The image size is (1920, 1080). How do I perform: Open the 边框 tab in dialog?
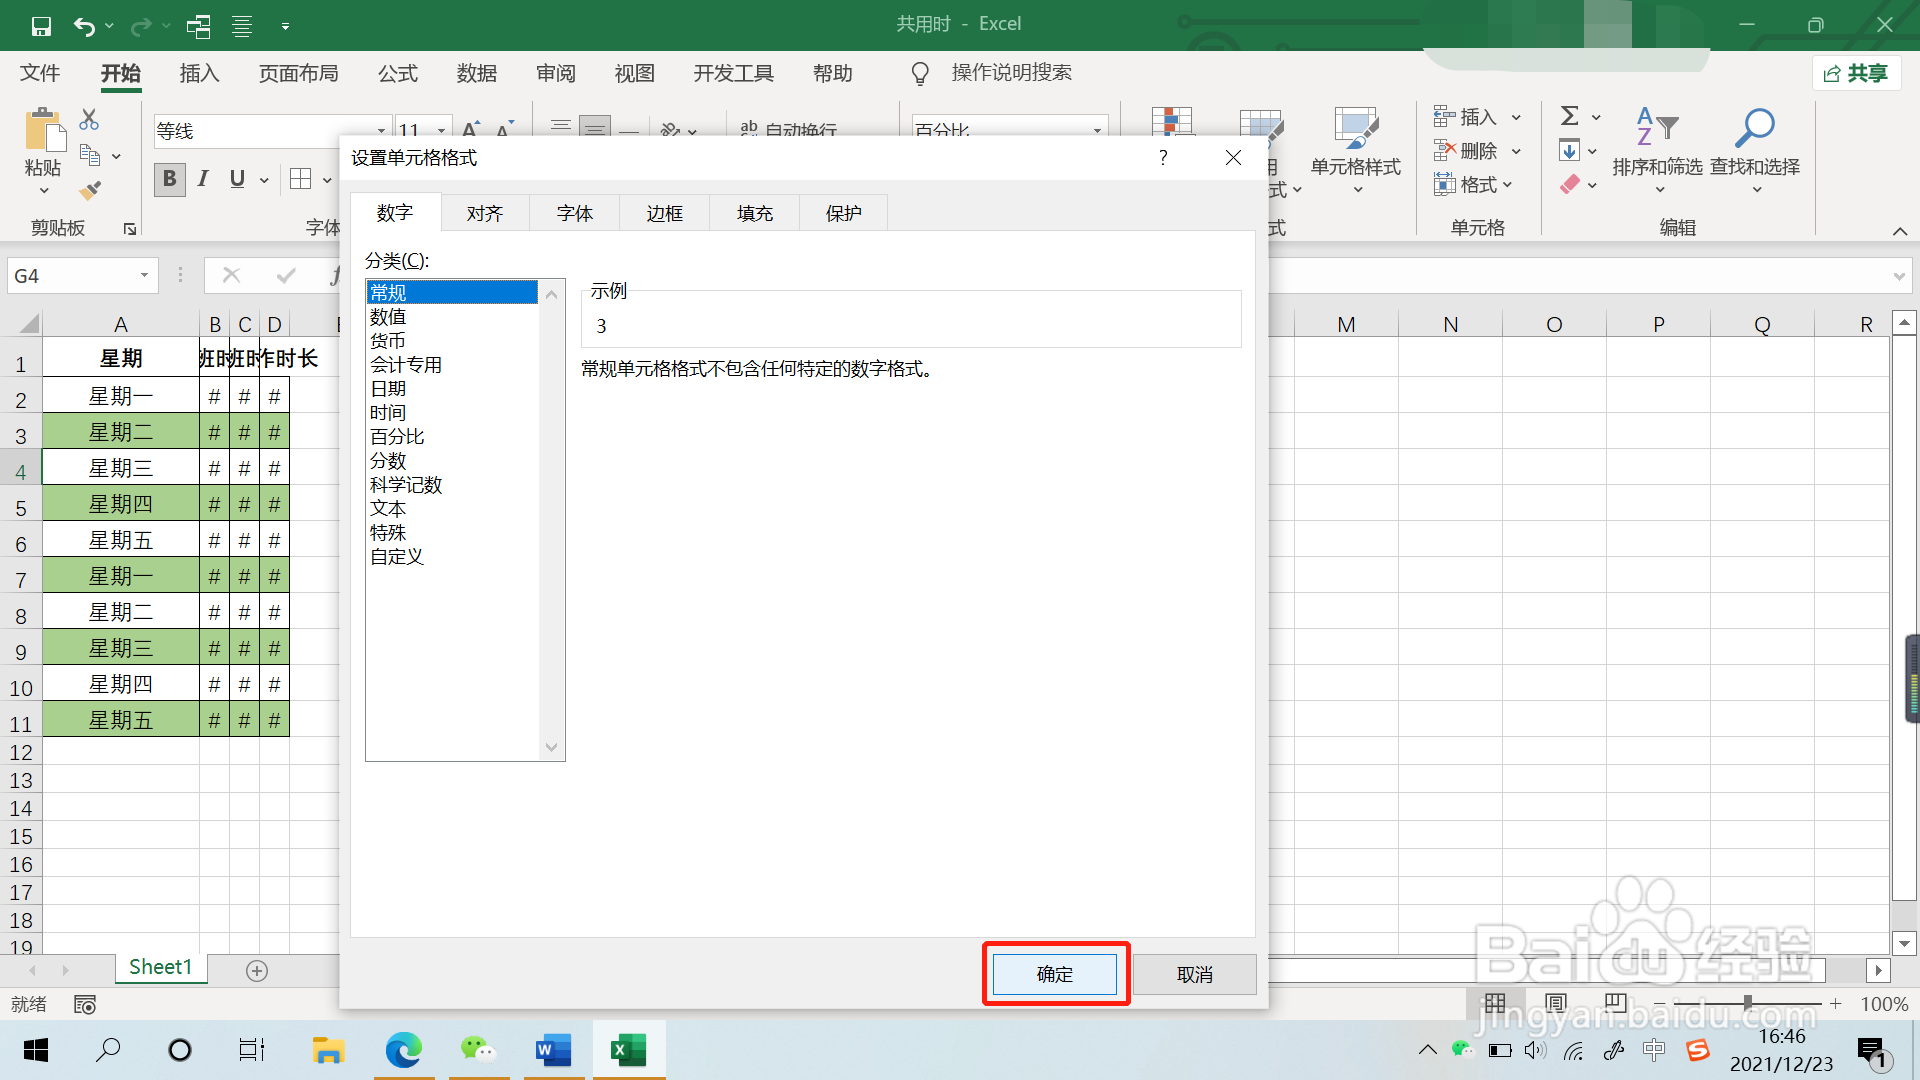click(664, 213)
